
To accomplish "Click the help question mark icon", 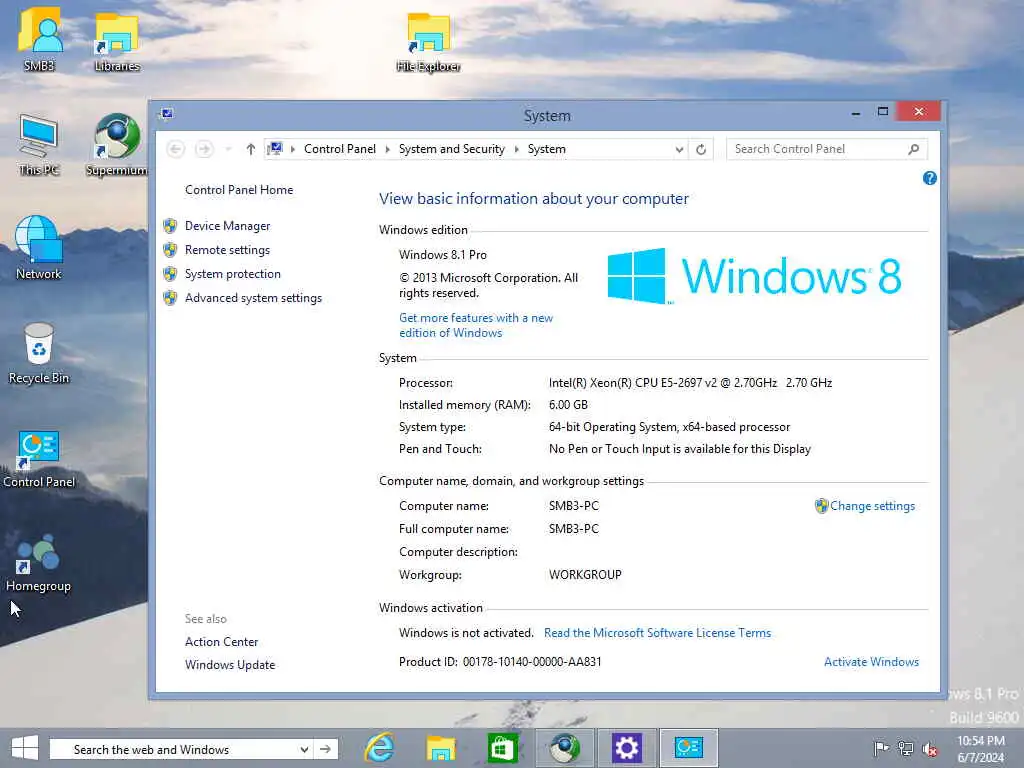I will [x=929, y=178].
